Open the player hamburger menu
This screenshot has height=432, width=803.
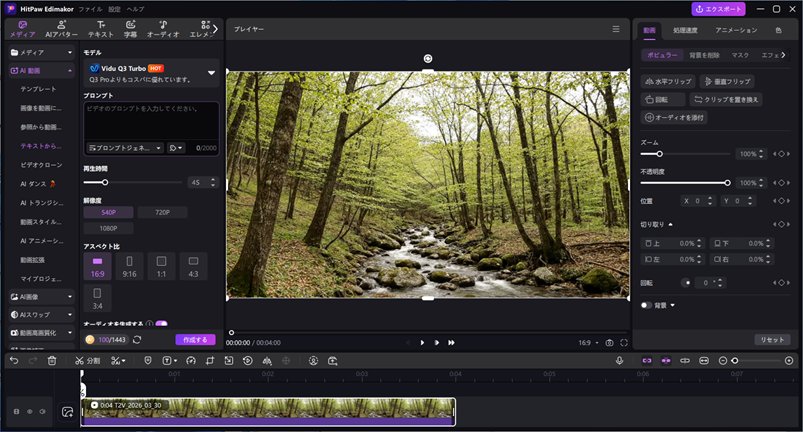(616, 29)
